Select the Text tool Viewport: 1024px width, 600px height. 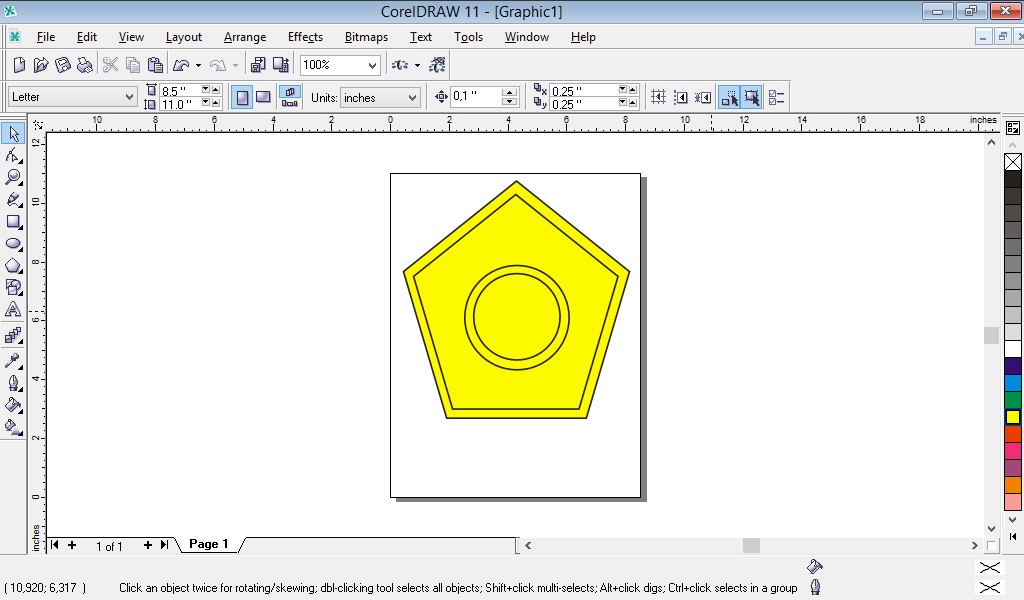click(x=13, y=309)
